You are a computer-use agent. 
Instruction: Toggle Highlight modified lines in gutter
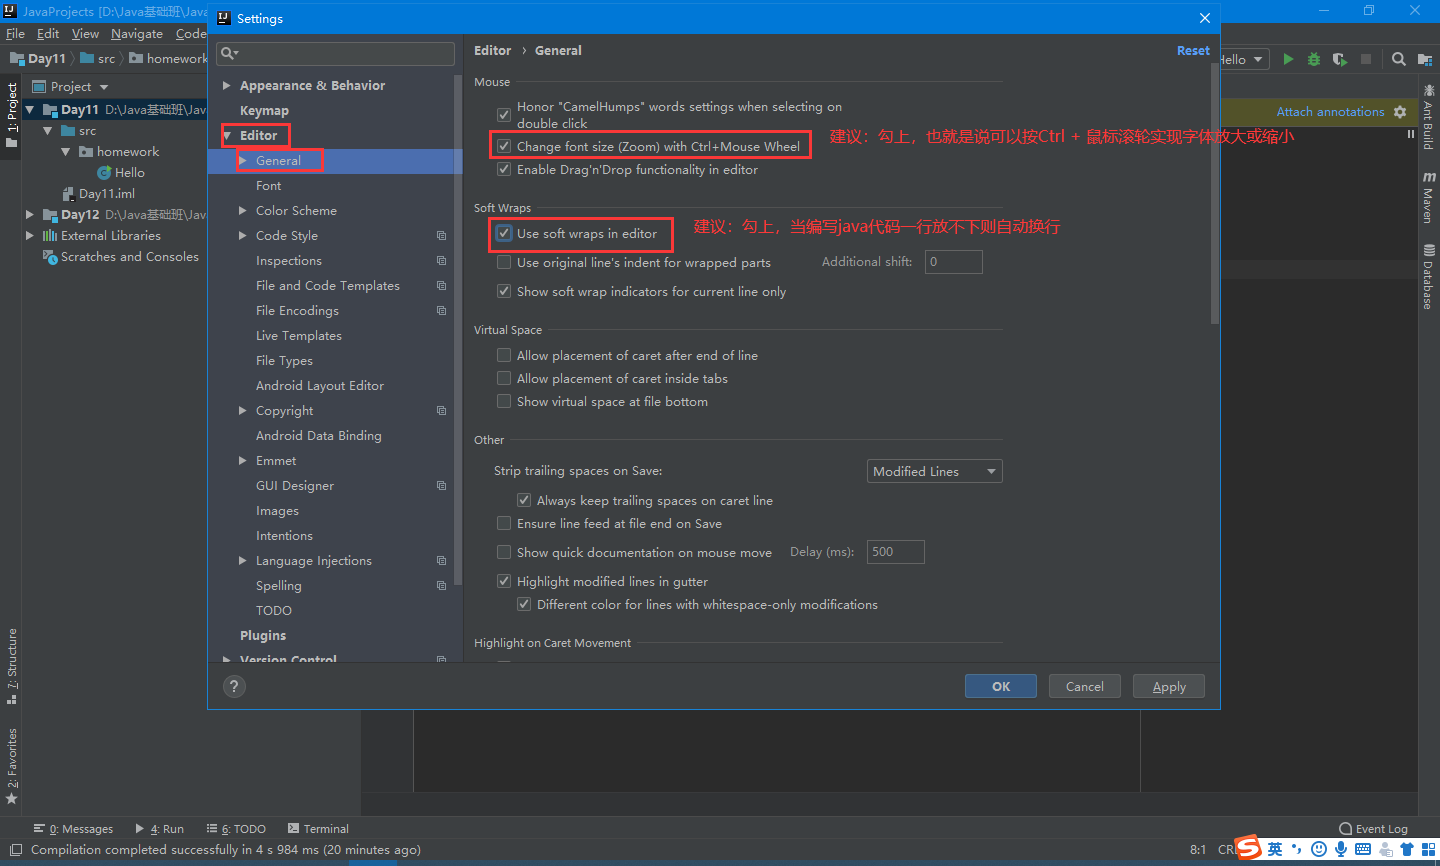click(x=504, y=582)
